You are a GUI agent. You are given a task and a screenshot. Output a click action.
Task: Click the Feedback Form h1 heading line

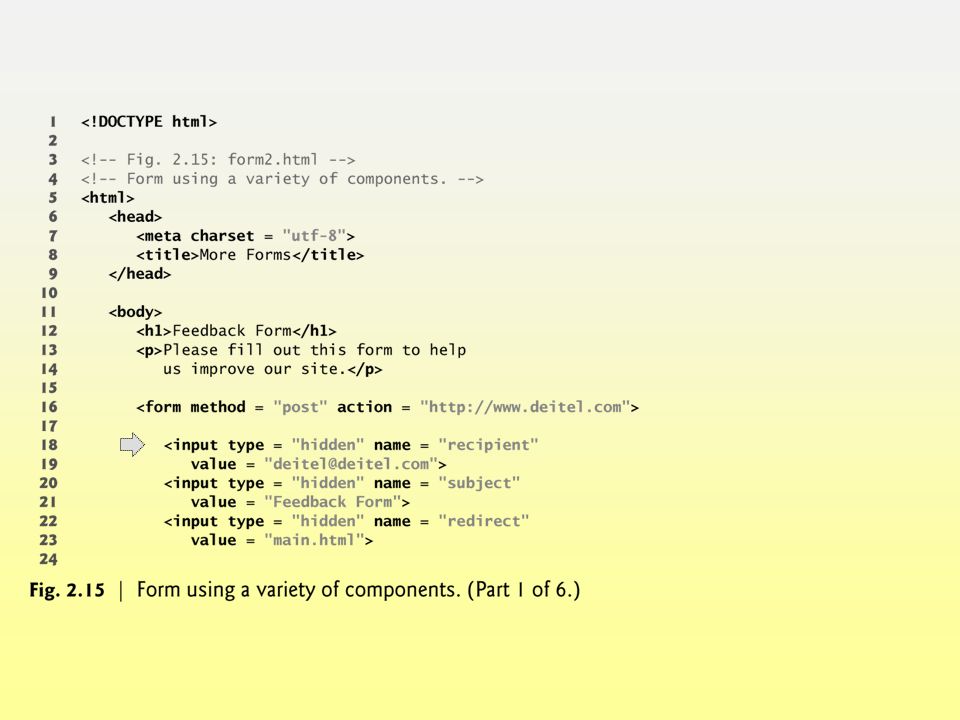pyautogui.click(x=236, y=331)
